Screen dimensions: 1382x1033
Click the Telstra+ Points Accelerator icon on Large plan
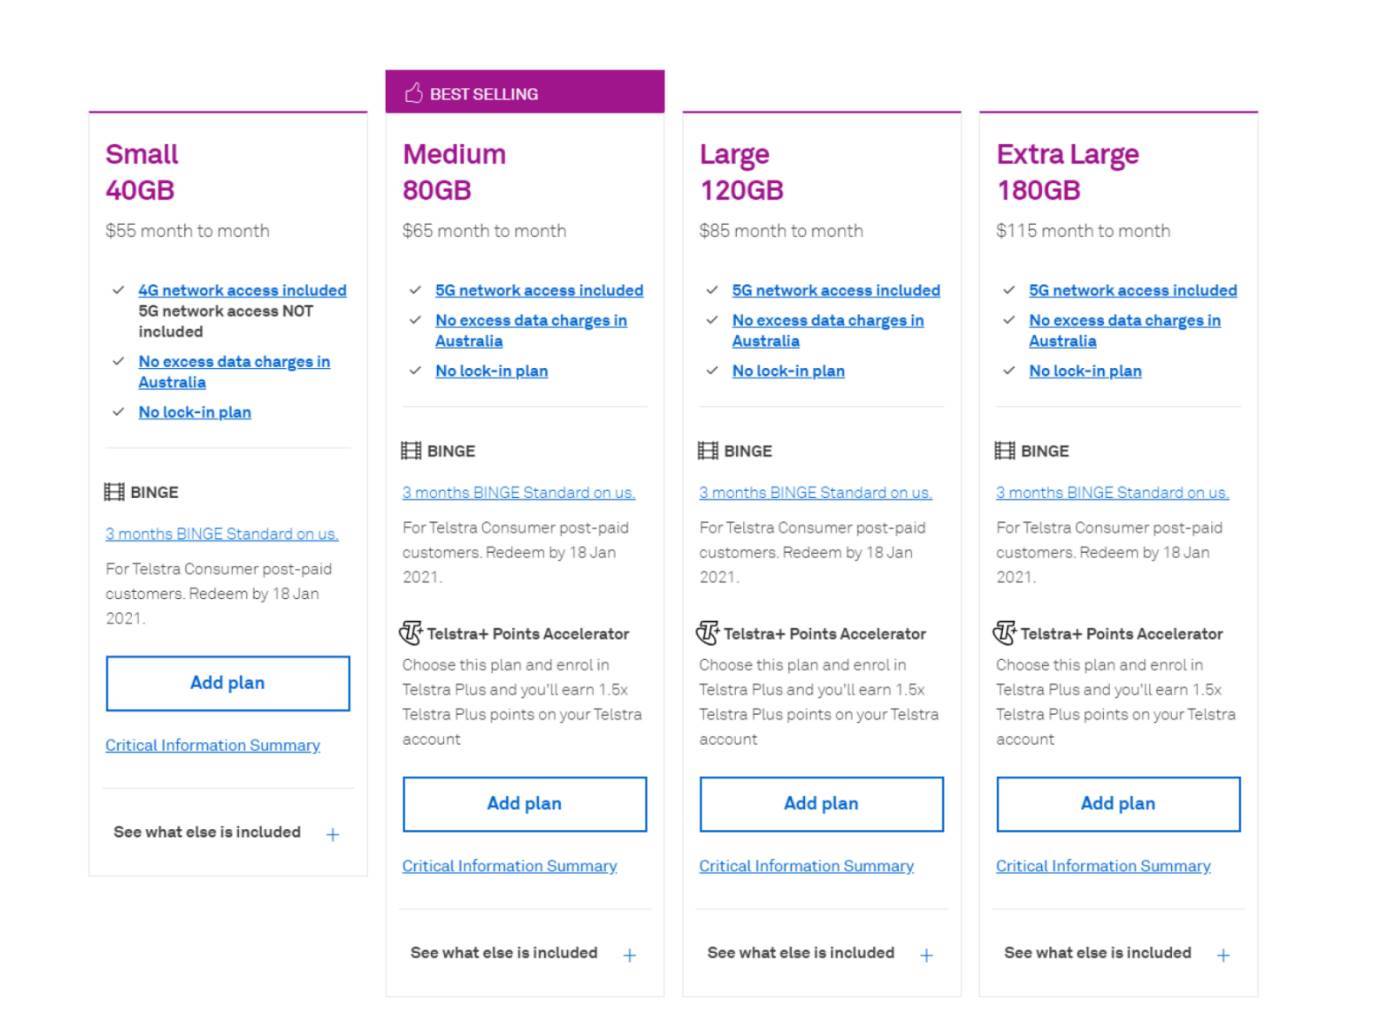(706, 633)
